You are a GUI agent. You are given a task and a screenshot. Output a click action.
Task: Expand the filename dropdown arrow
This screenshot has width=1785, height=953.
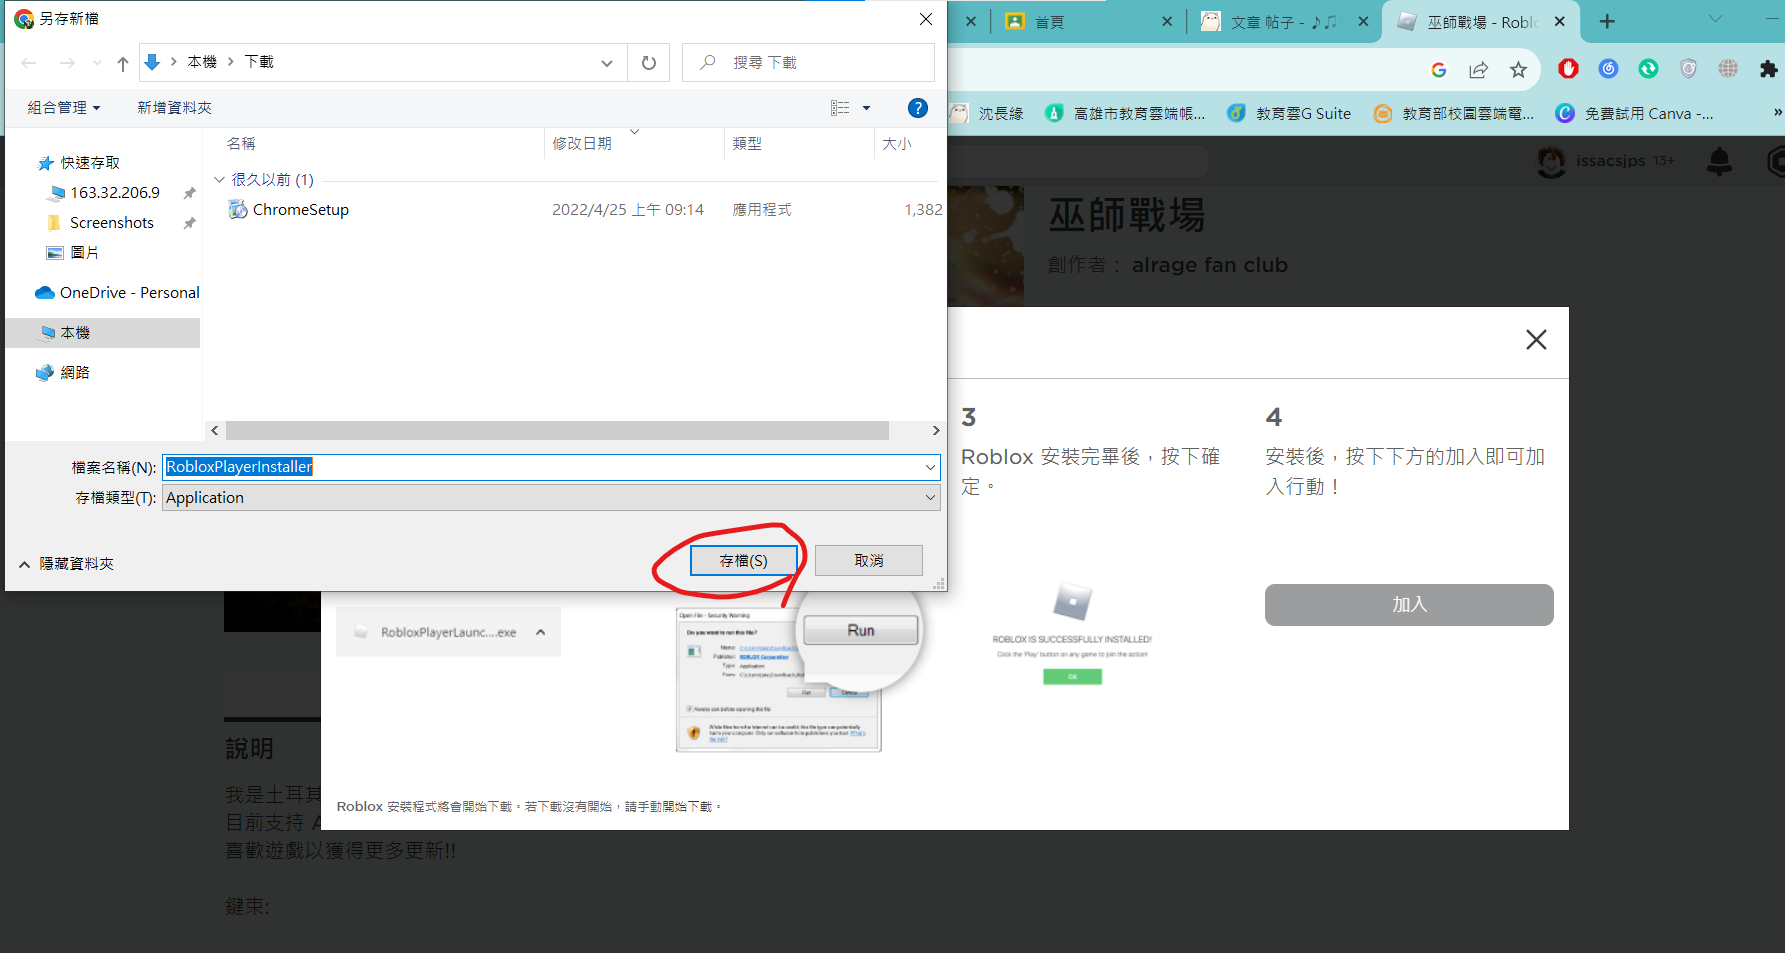click(931, 467)
